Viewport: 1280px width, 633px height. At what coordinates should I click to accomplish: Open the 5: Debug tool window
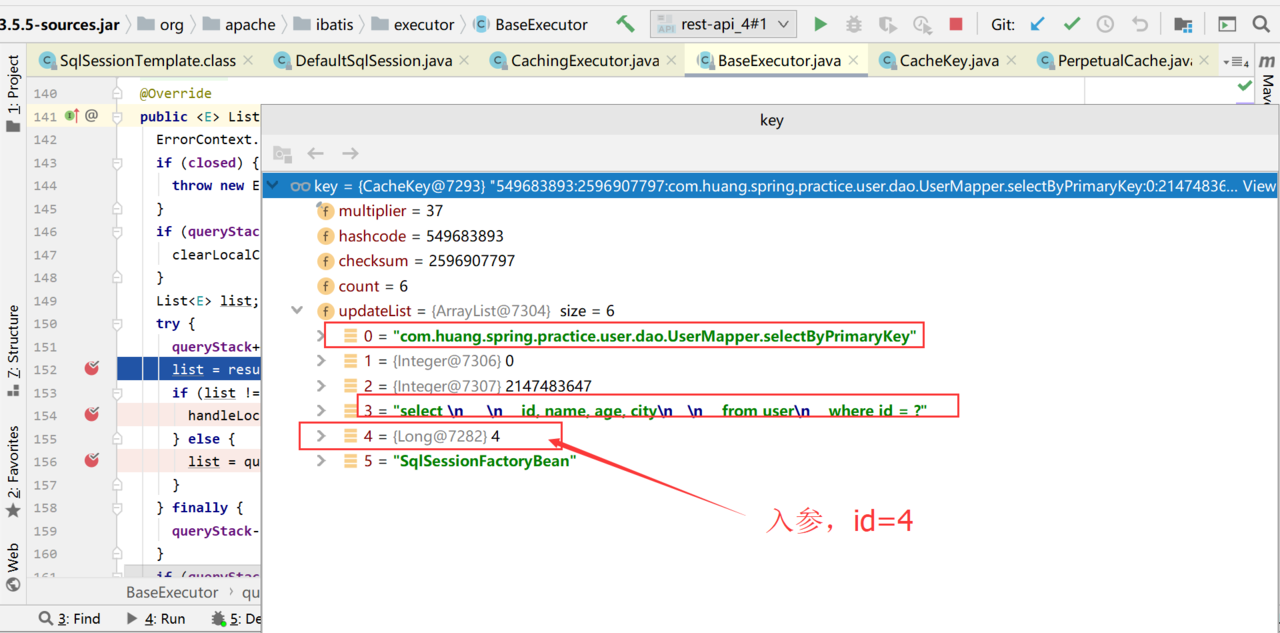click(236, 619)
